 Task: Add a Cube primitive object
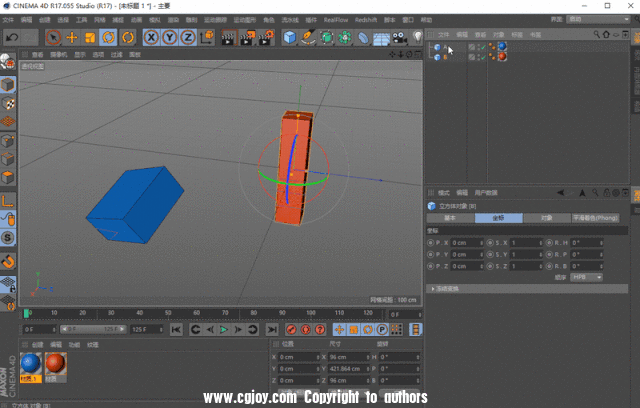(x=290, y=38)
